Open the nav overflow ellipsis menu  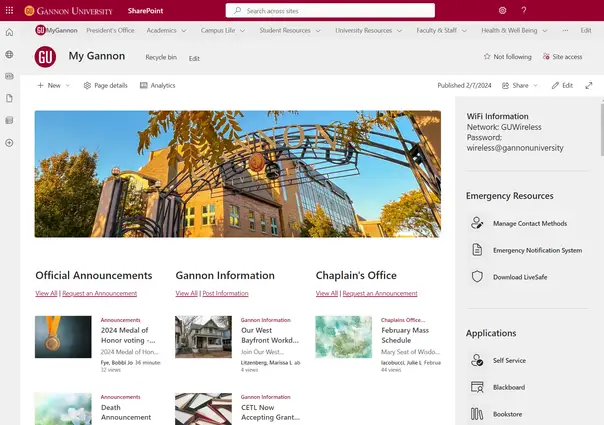pyautogui.click(x=565, y=30)
